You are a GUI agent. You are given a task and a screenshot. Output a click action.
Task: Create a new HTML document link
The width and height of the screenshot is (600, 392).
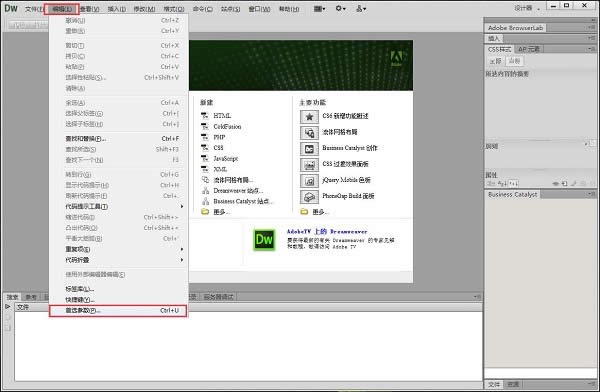(222, 116)
